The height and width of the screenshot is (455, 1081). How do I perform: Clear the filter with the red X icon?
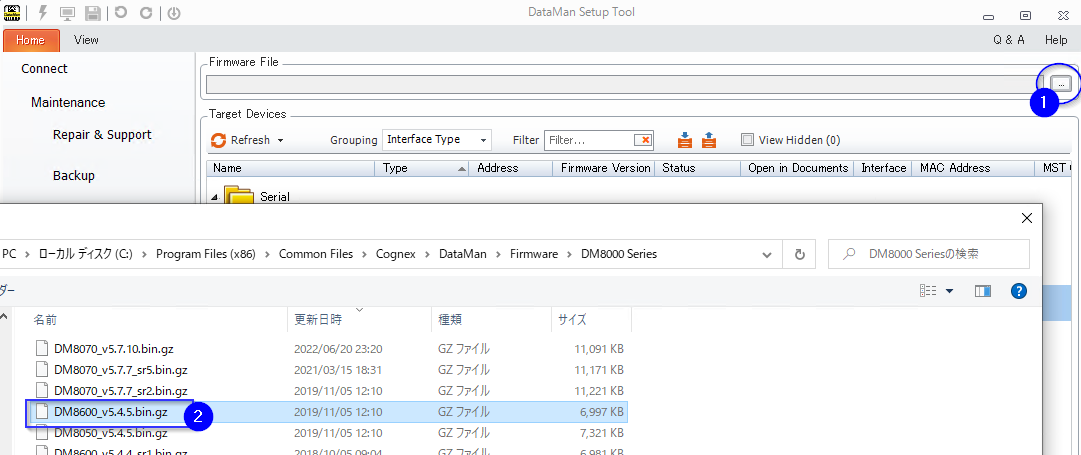click(643, 140)
